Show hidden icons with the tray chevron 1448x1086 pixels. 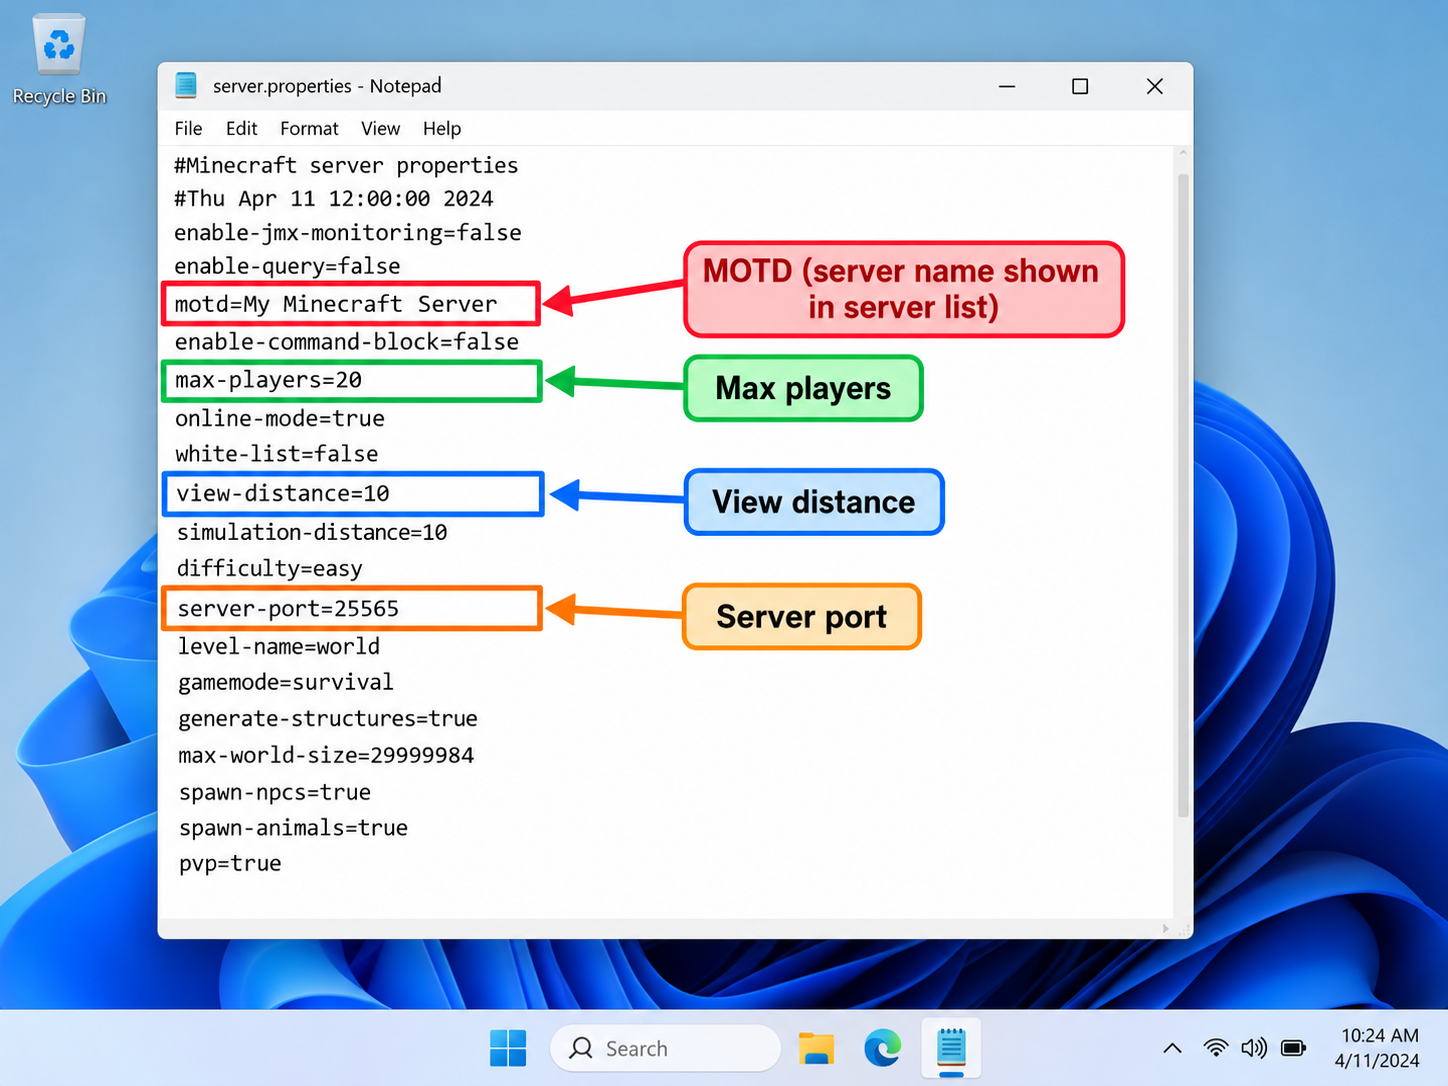tap(1172, 1048)
